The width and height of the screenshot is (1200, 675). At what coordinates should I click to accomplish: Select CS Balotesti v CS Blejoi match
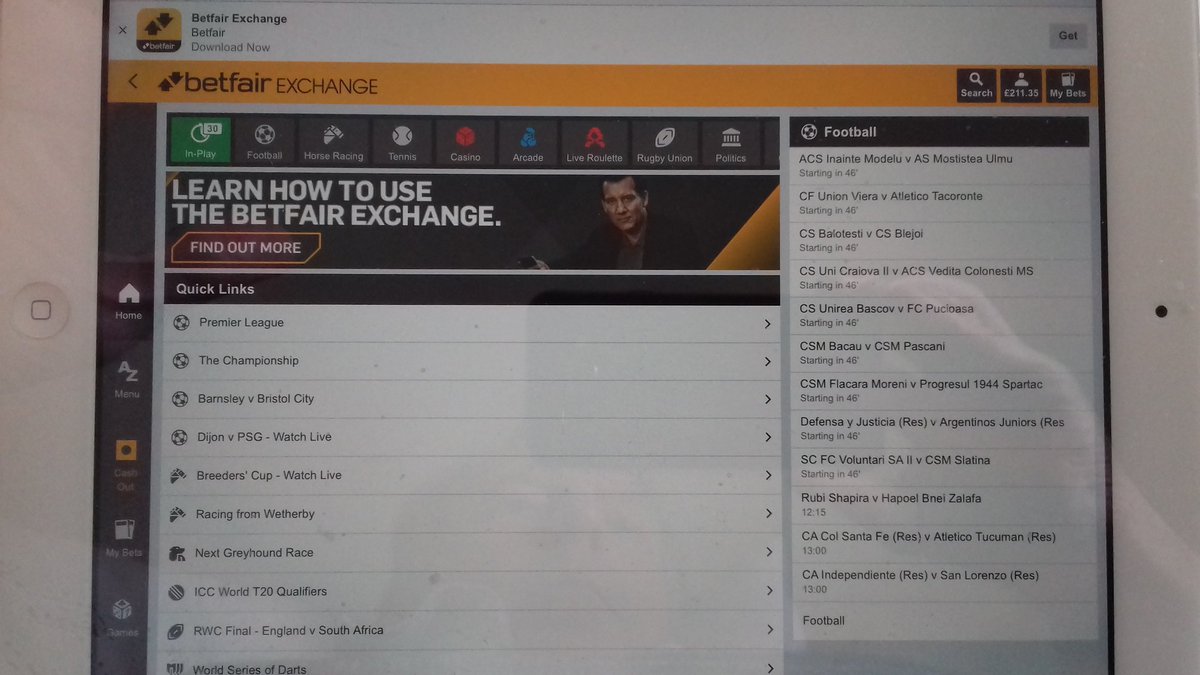tap(940, 240)
